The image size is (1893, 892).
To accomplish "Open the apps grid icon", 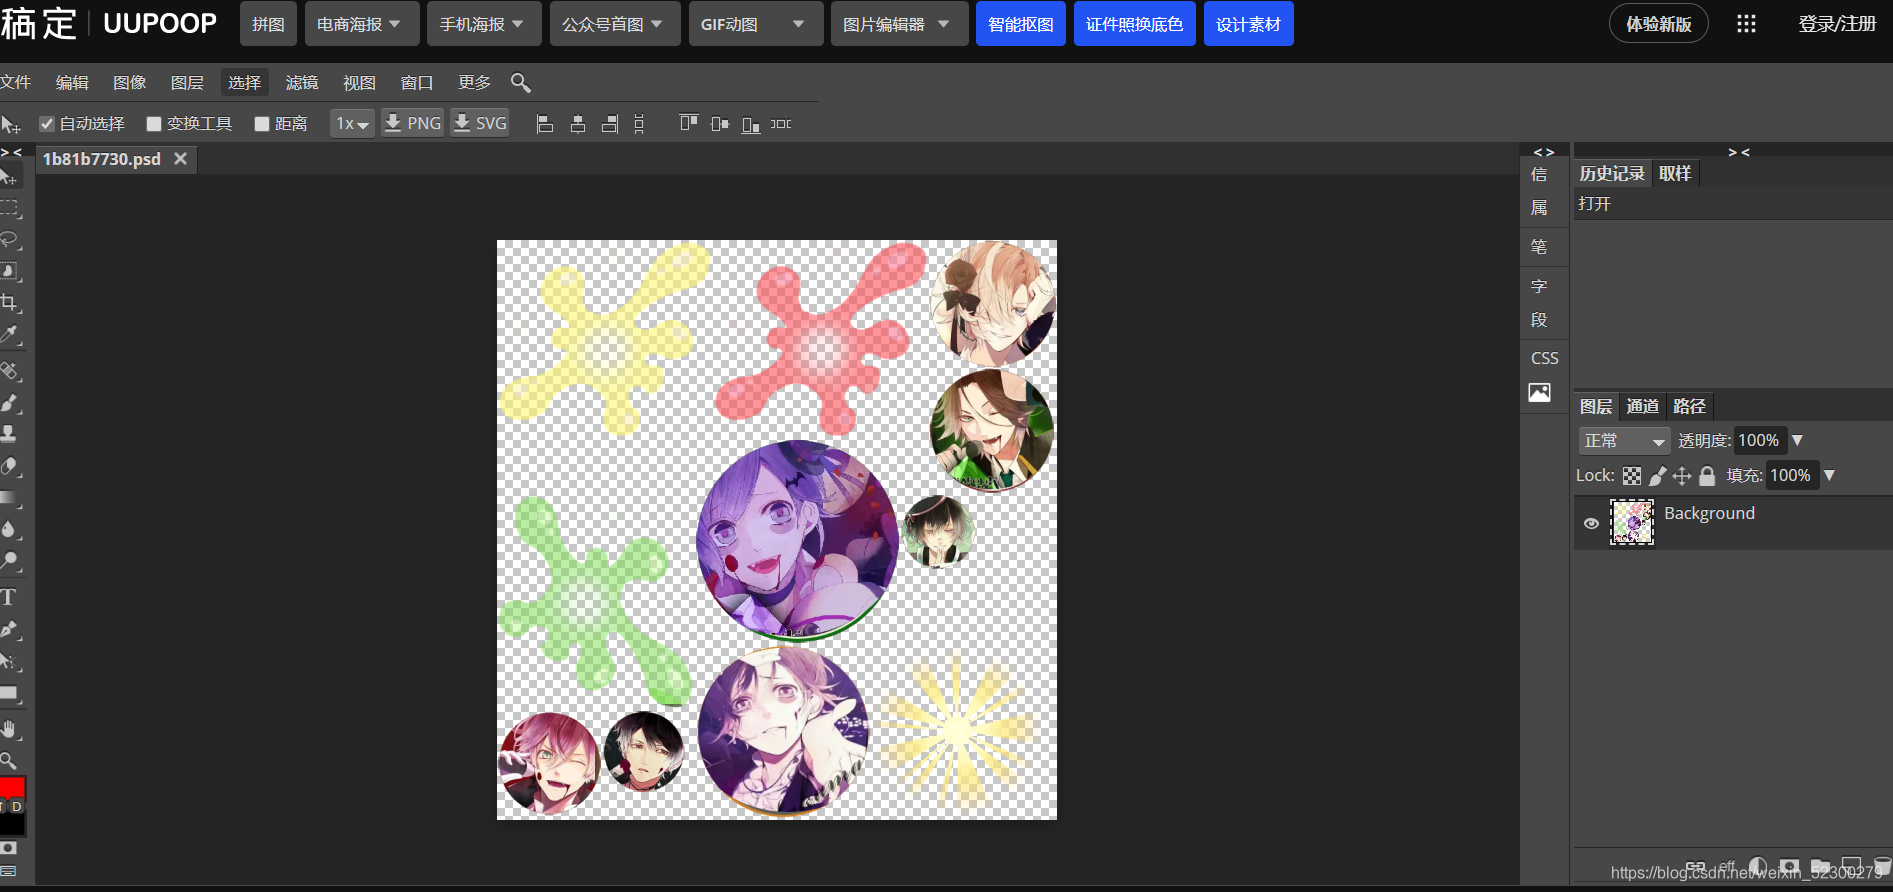I will click(x=1746, y=24).
